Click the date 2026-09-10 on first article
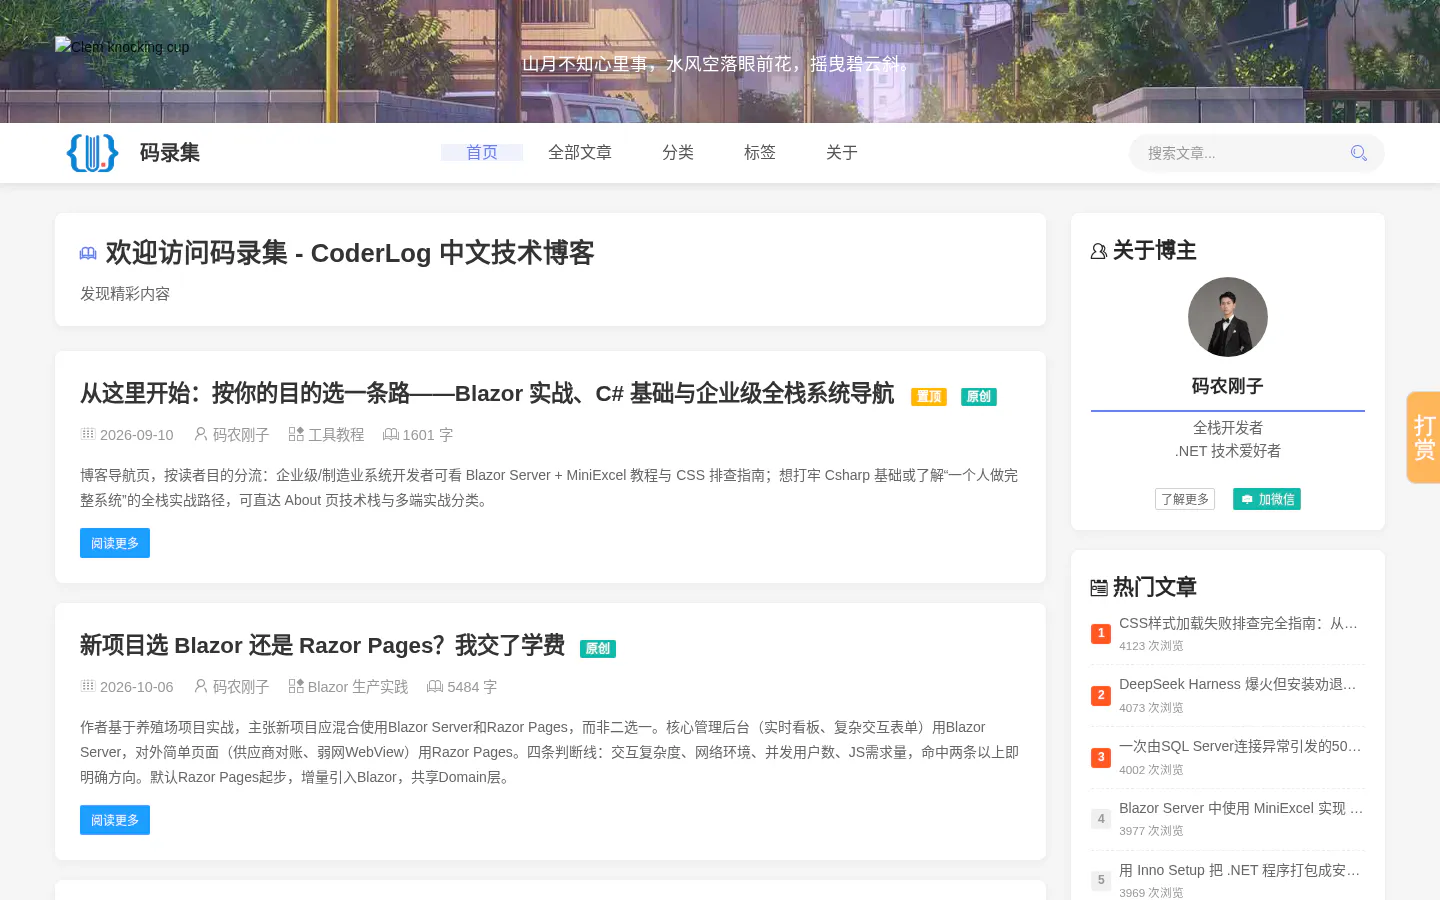This screenshot has height=900, width=1440. point(137,435)
